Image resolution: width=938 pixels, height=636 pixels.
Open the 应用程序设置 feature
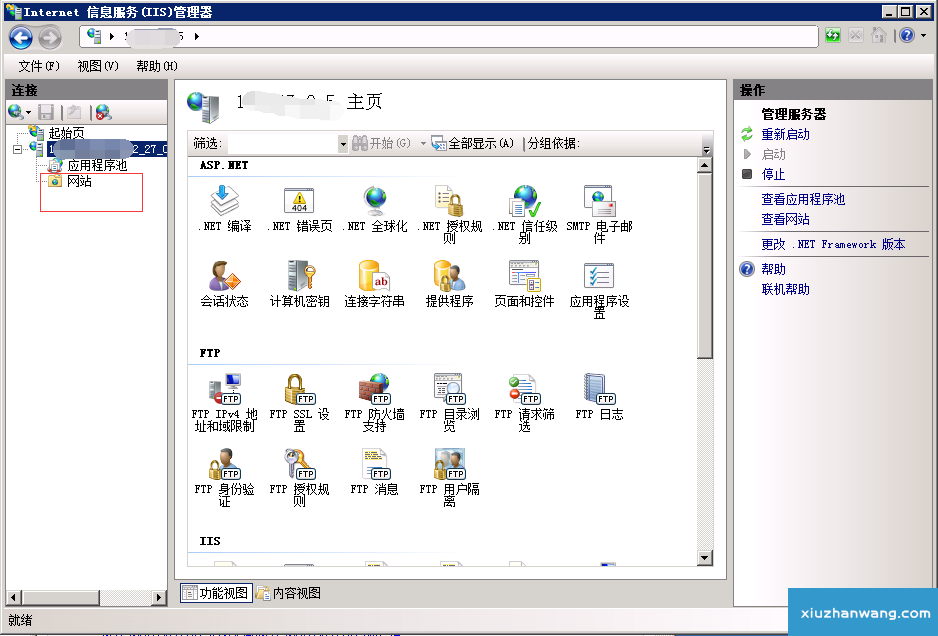(x=599, y=290)
